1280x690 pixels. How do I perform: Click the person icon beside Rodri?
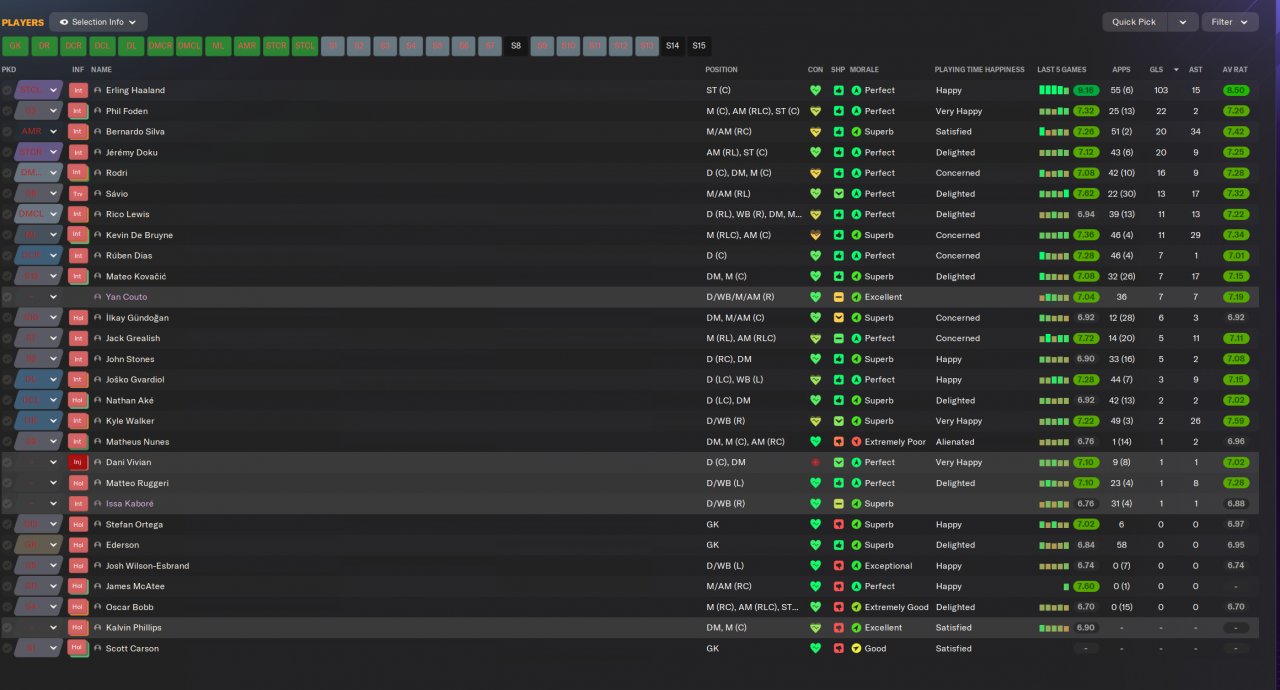(98, 173)
